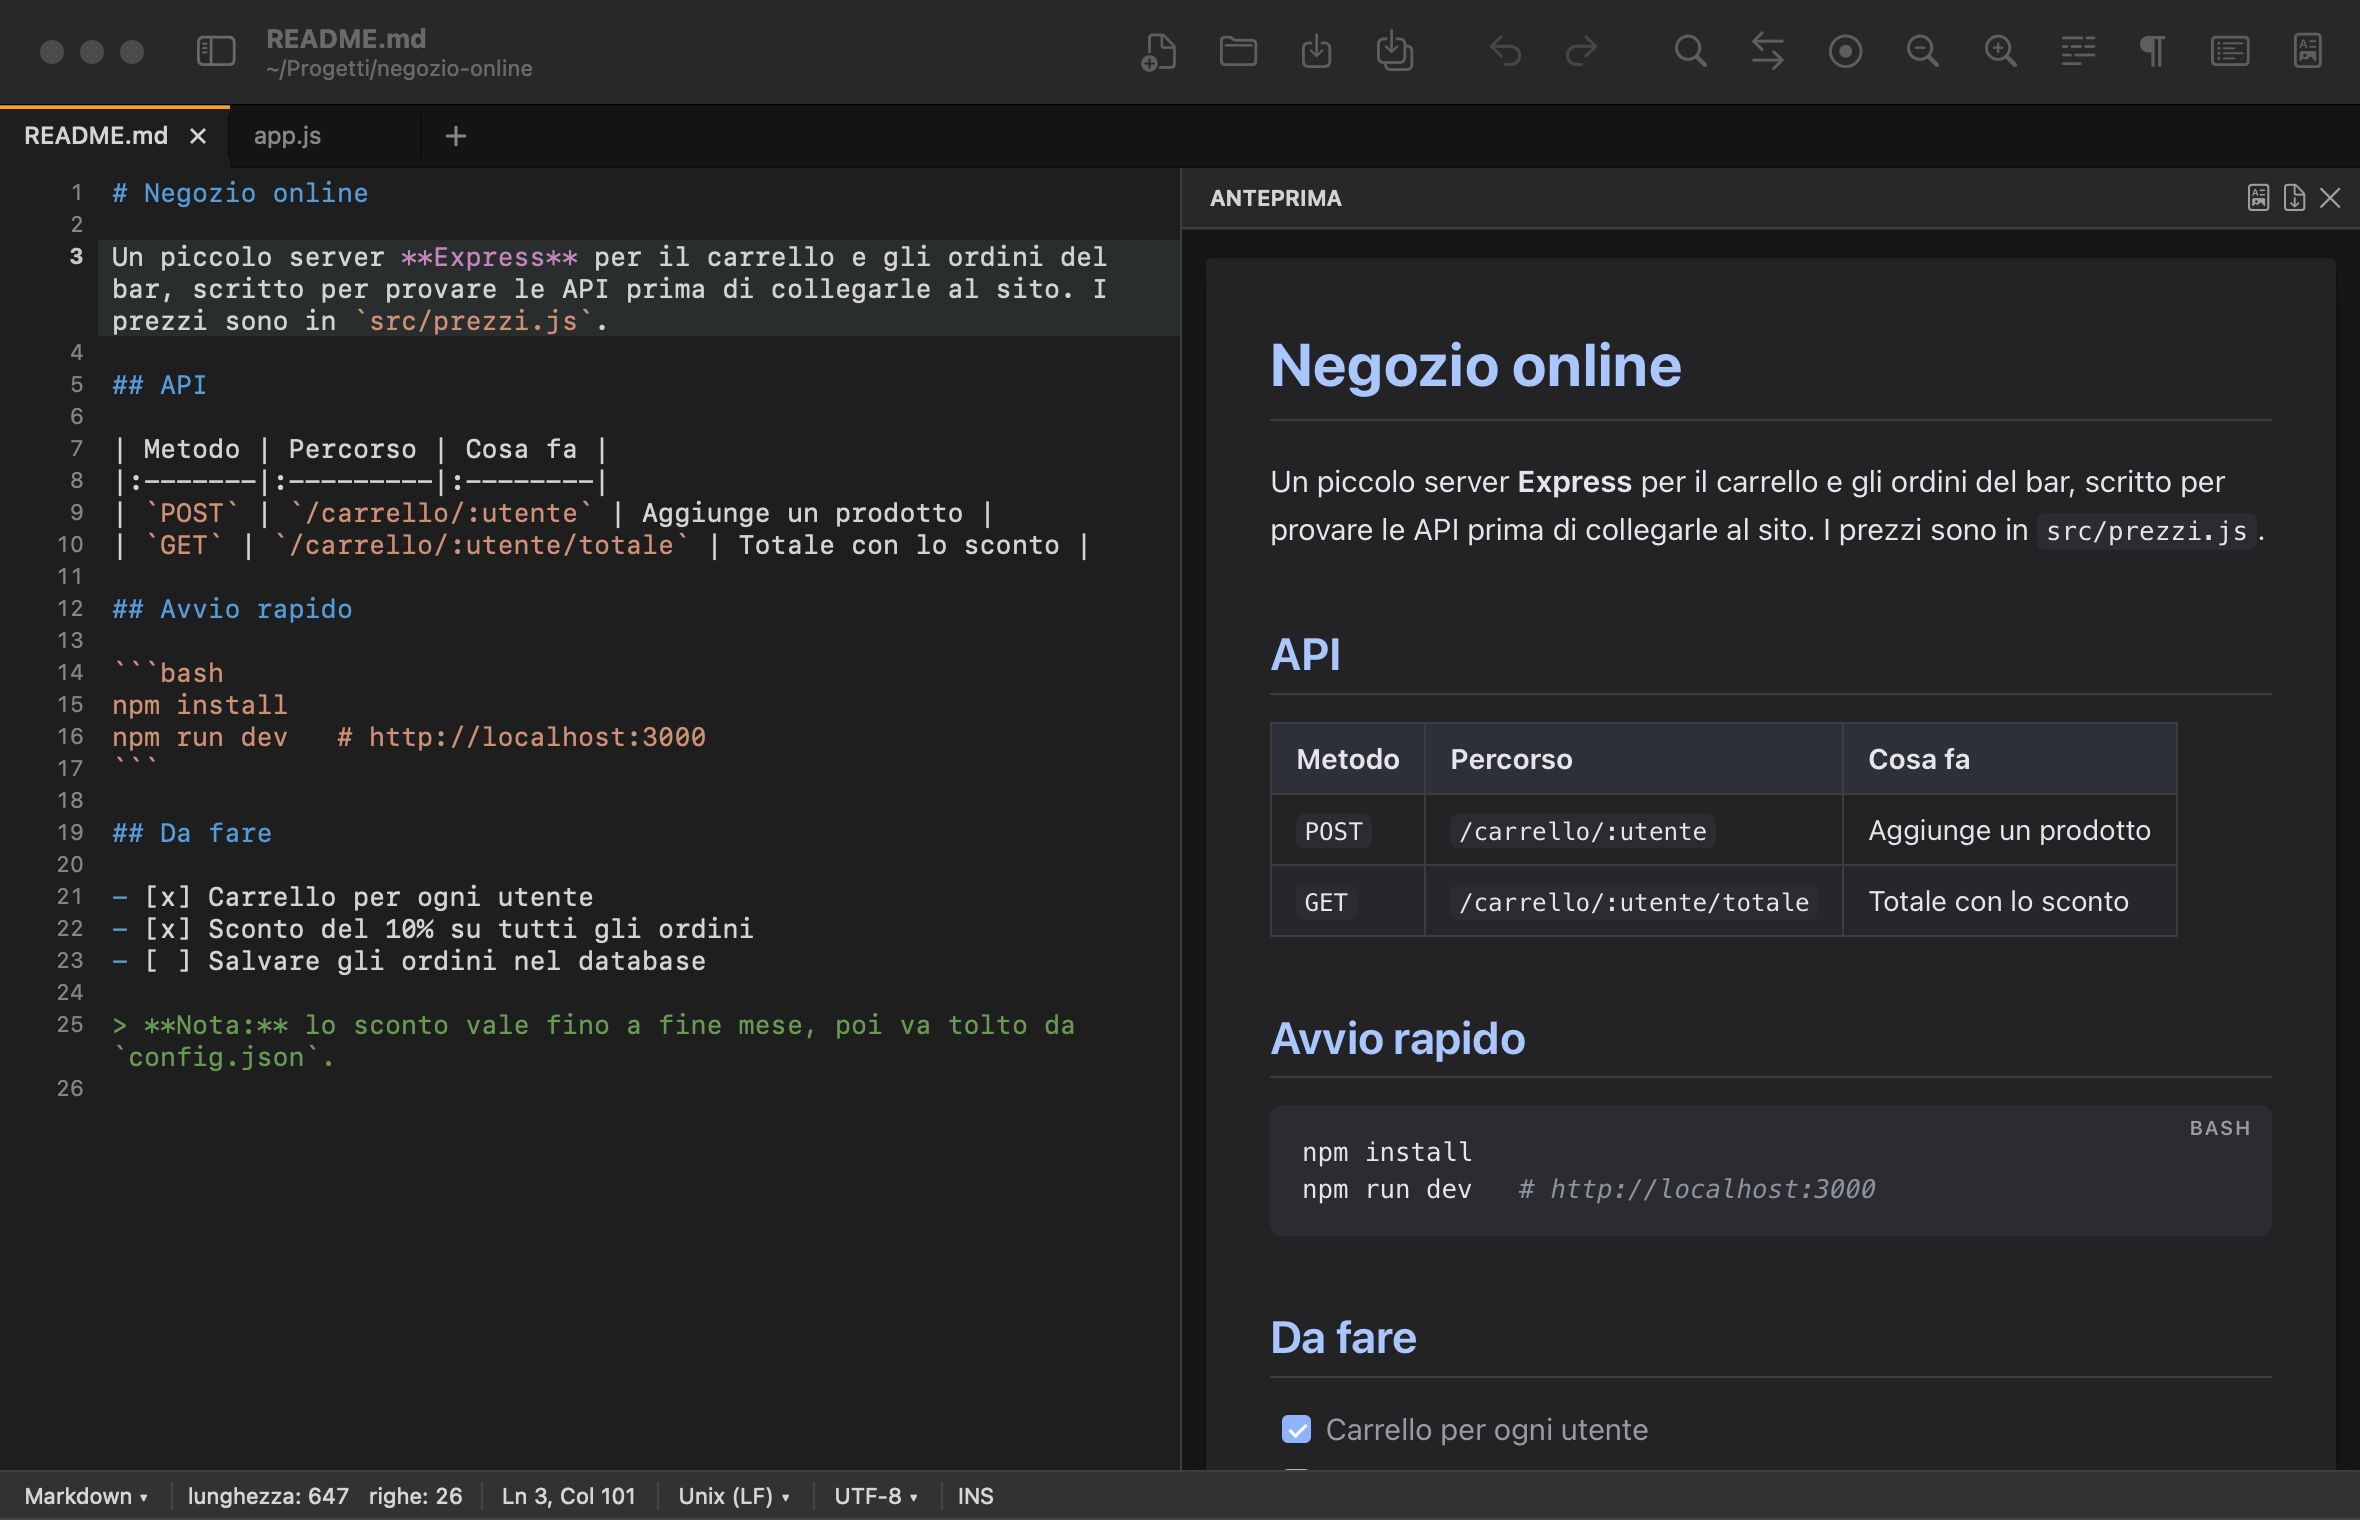Close the ANTEPRIMA preview panel
2360x1520 pixels.
2330,198
